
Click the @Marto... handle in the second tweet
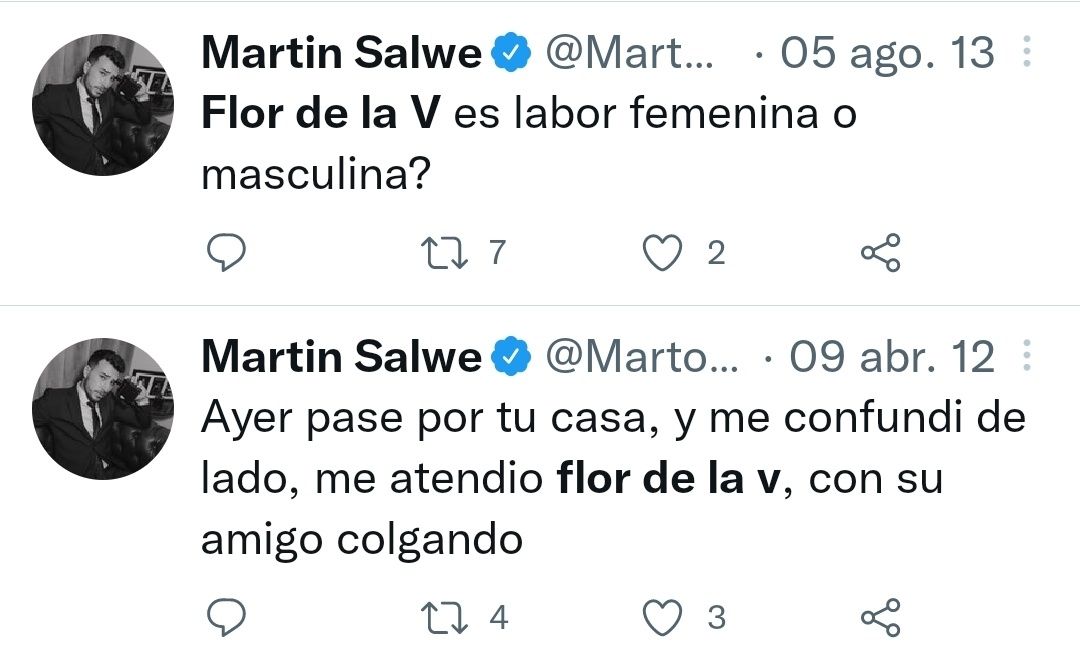(641, 357)
